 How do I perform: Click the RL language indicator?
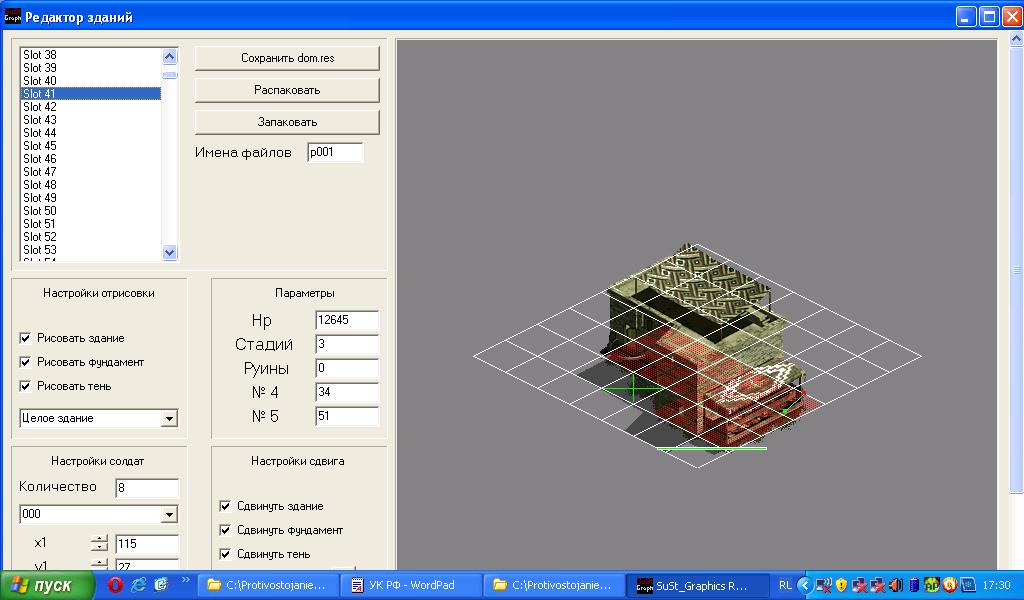(786, 586)
